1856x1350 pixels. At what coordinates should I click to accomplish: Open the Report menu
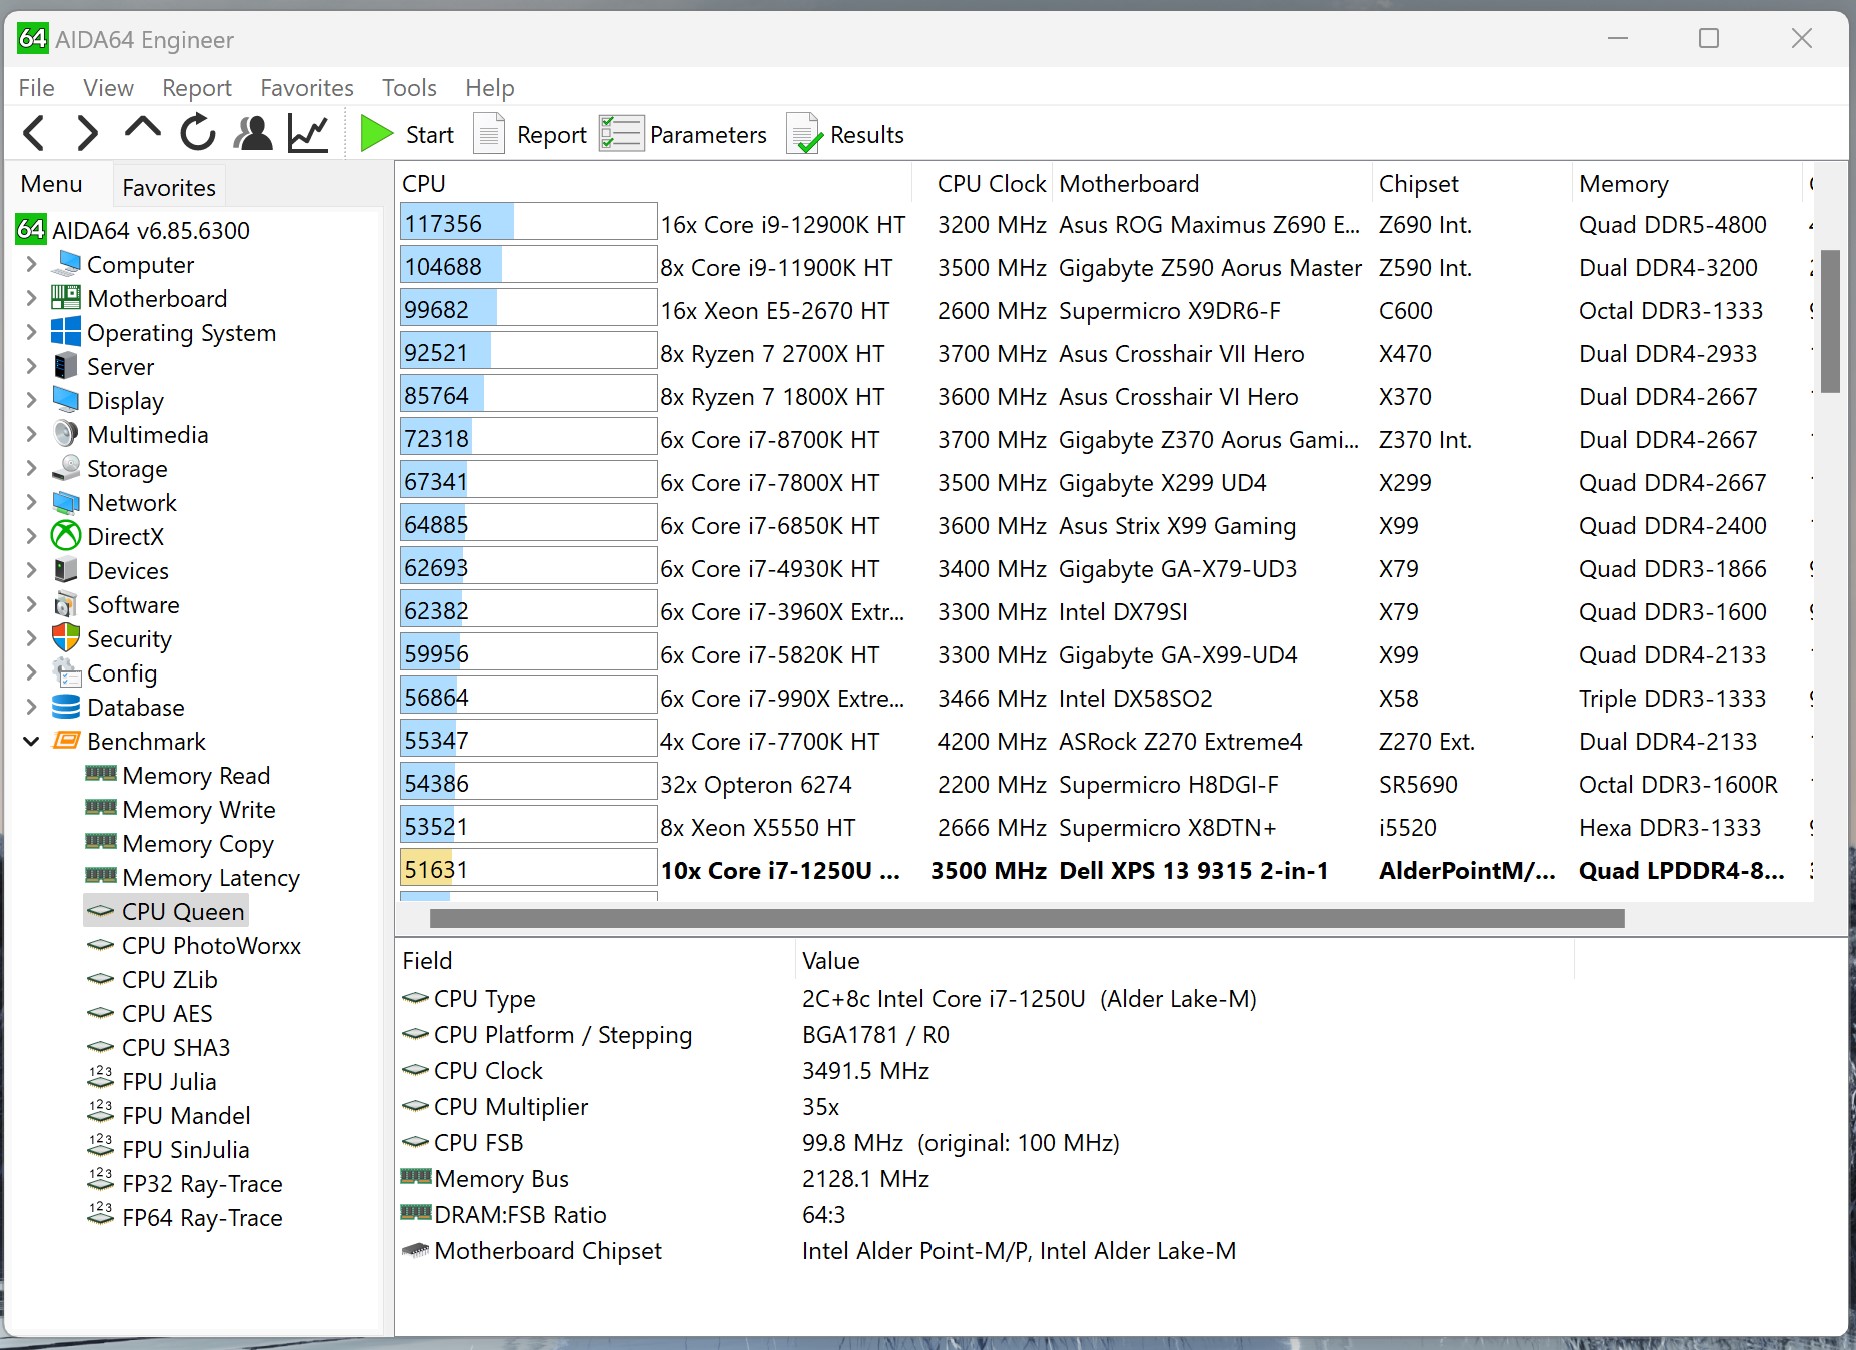197,87
